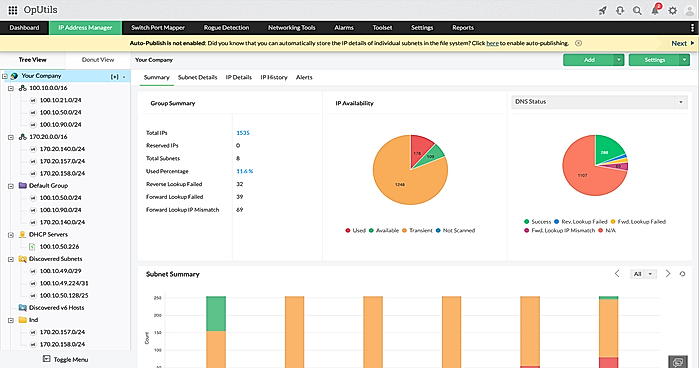
Task: Switch to the Subnet Details tab
Action: pyautogui.click(x=197, y=78)
